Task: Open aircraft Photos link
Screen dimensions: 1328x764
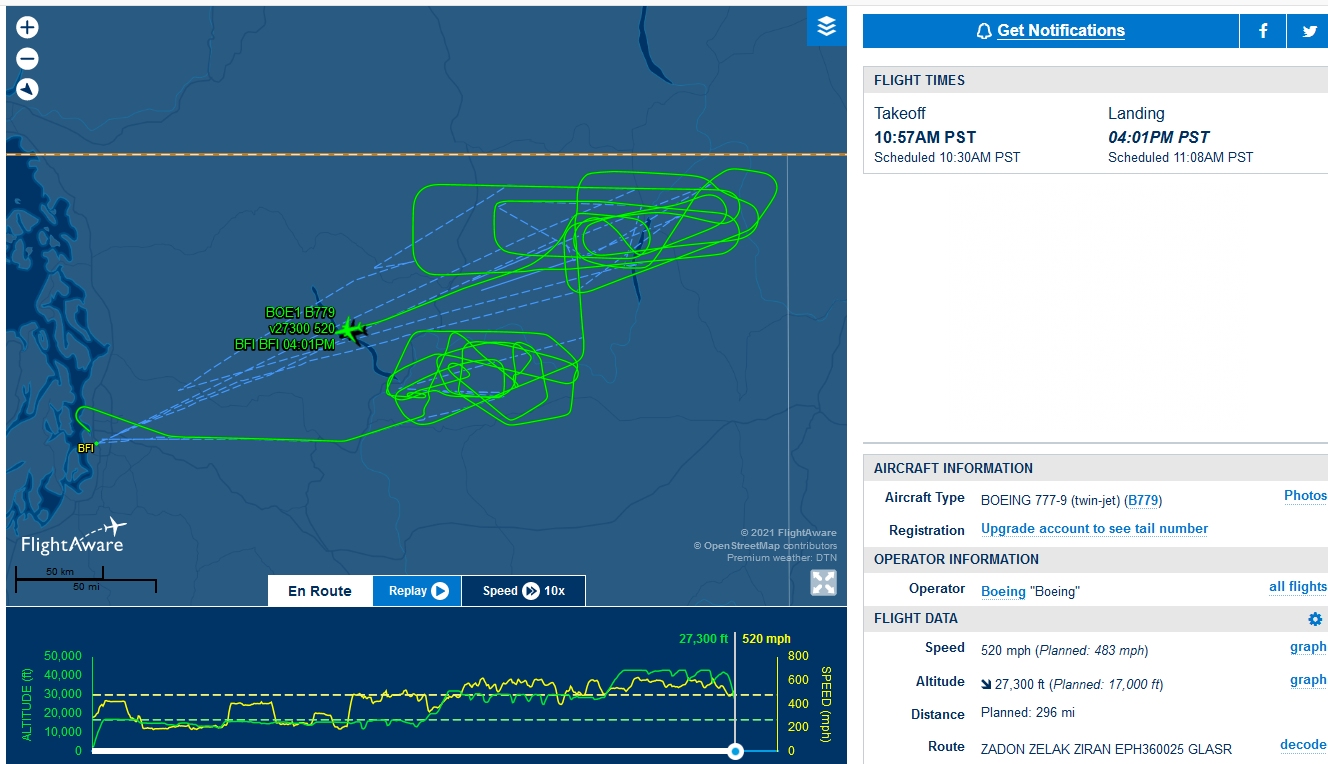Action: pos(1305,496)
